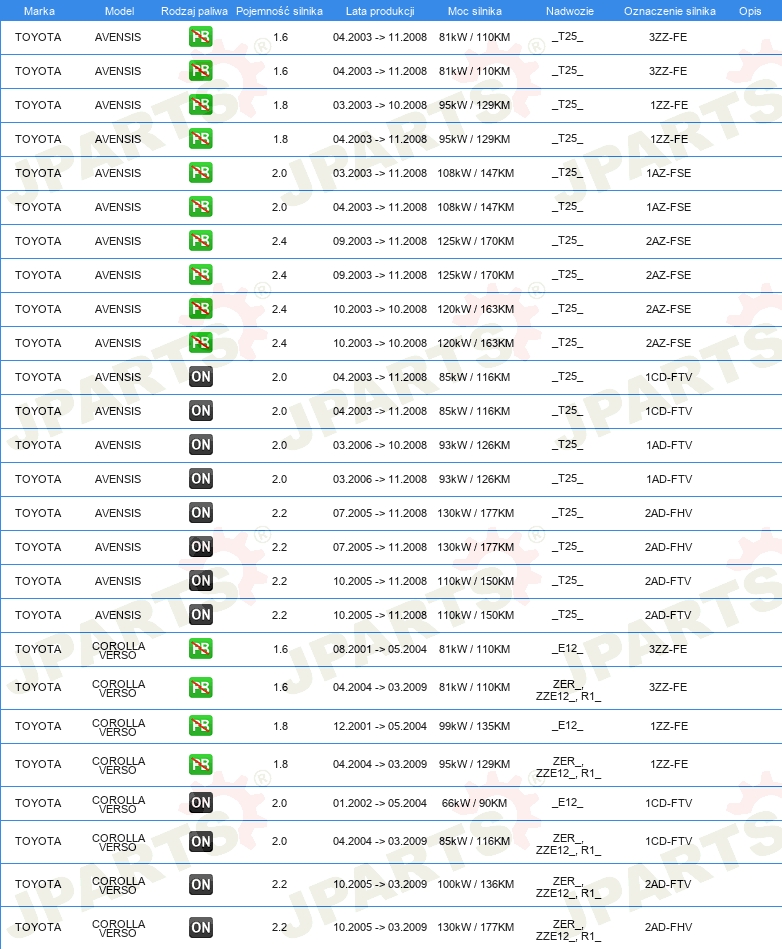Click petrol icon in Avensis 1.8 03.2003 -> 10.2008 row

200,105
